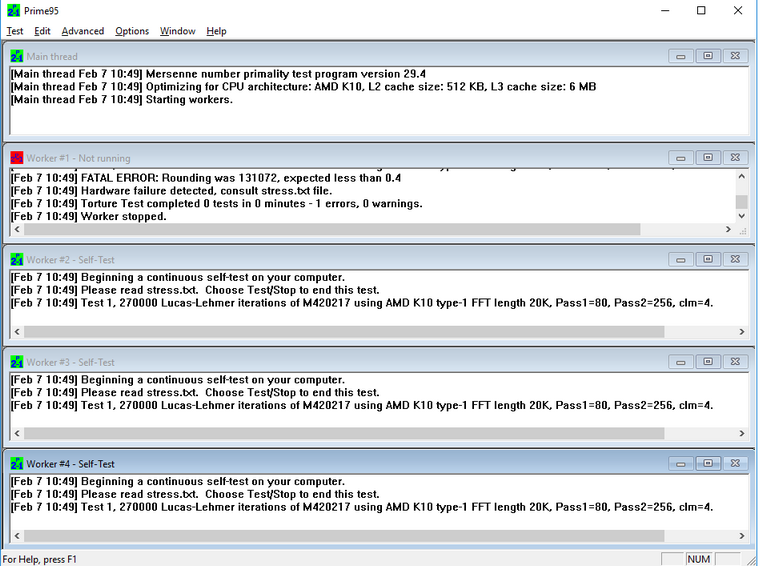This screenshot has height=566, width=762.
Task: Click Worker #2 Test 1 Lucas-Lehmer iterations line
Action: coord(362,303)
